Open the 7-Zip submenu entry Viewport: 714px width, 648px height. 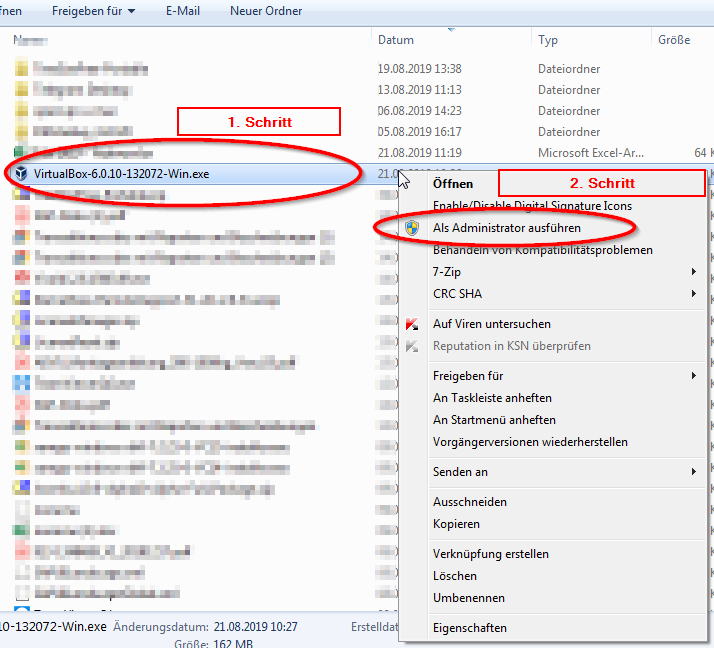tap(447, 272)
